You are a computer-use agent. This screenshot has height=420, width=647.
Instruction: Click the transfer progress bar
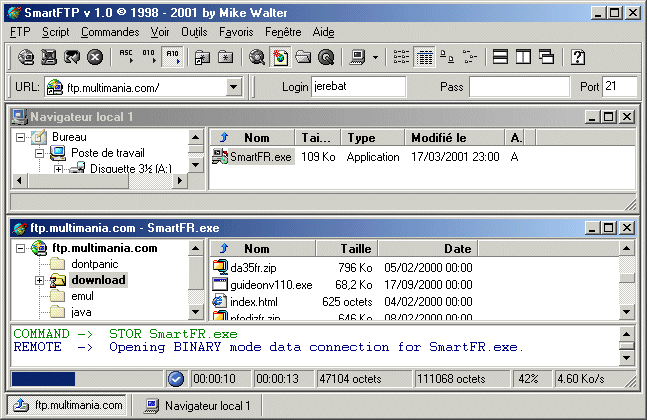coord(87,379)
